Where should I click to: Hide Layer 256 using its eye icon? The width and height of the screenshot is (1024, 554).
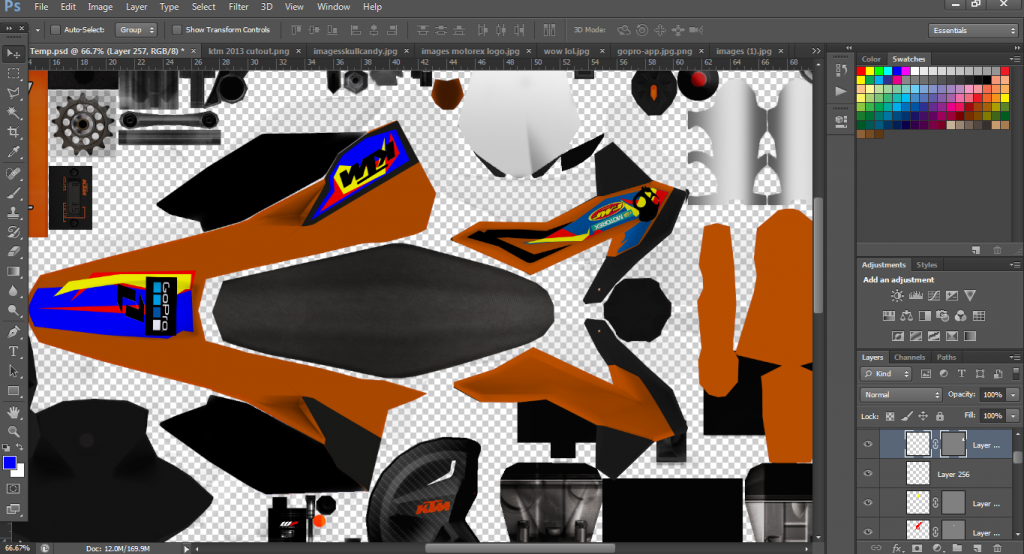[x=868, y=474]
